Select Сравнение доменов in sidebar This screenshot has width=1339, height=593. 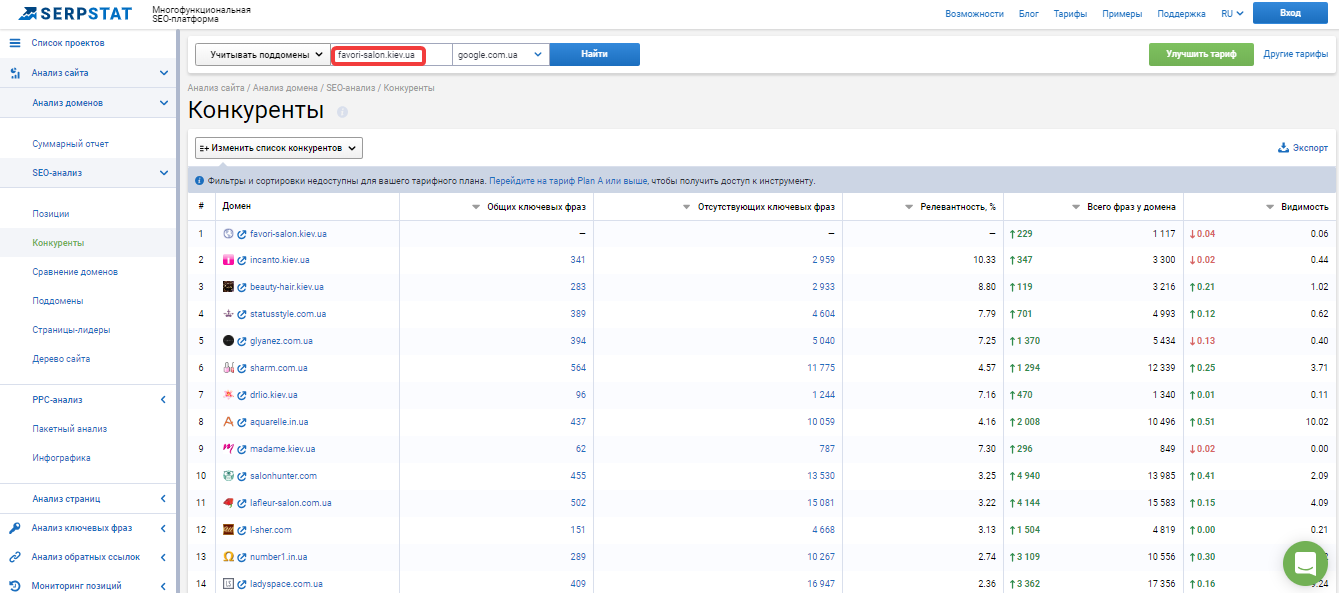click(75, 272)
